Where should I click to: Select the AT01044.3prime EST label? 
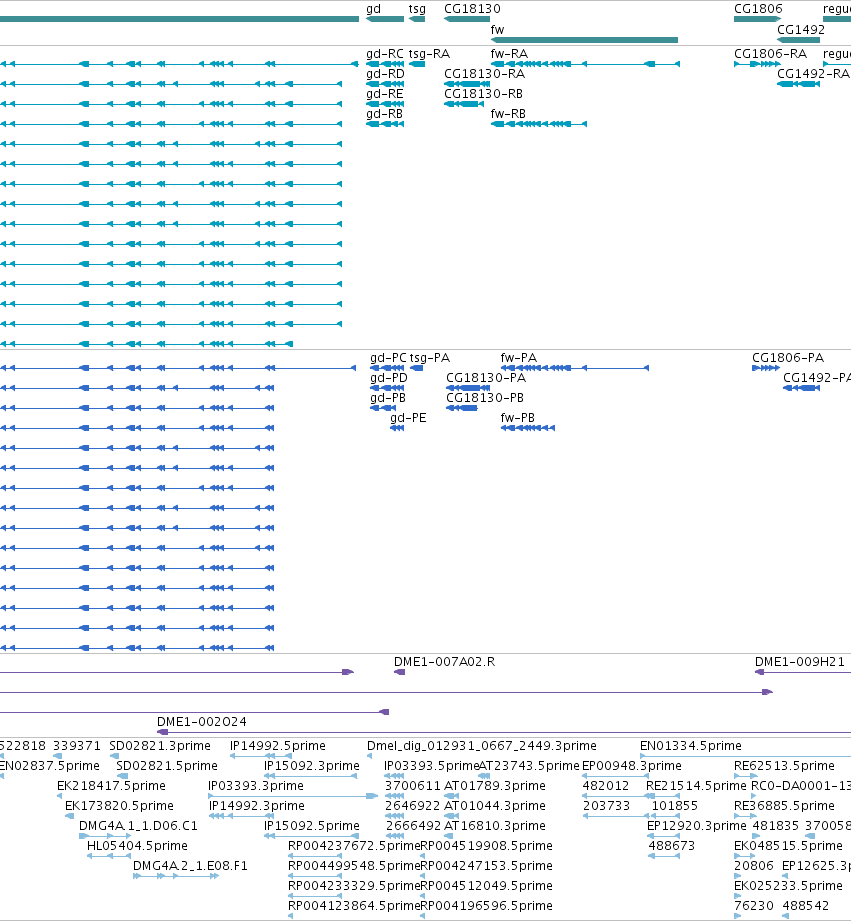pos(495,806)
